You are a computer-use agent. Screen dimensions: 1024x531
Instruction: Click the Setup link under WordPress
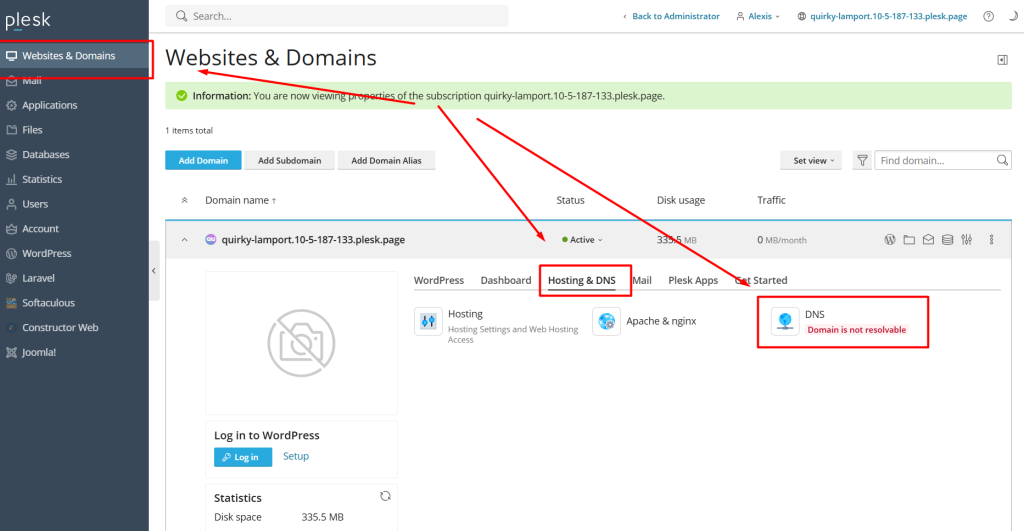point(296,456)
